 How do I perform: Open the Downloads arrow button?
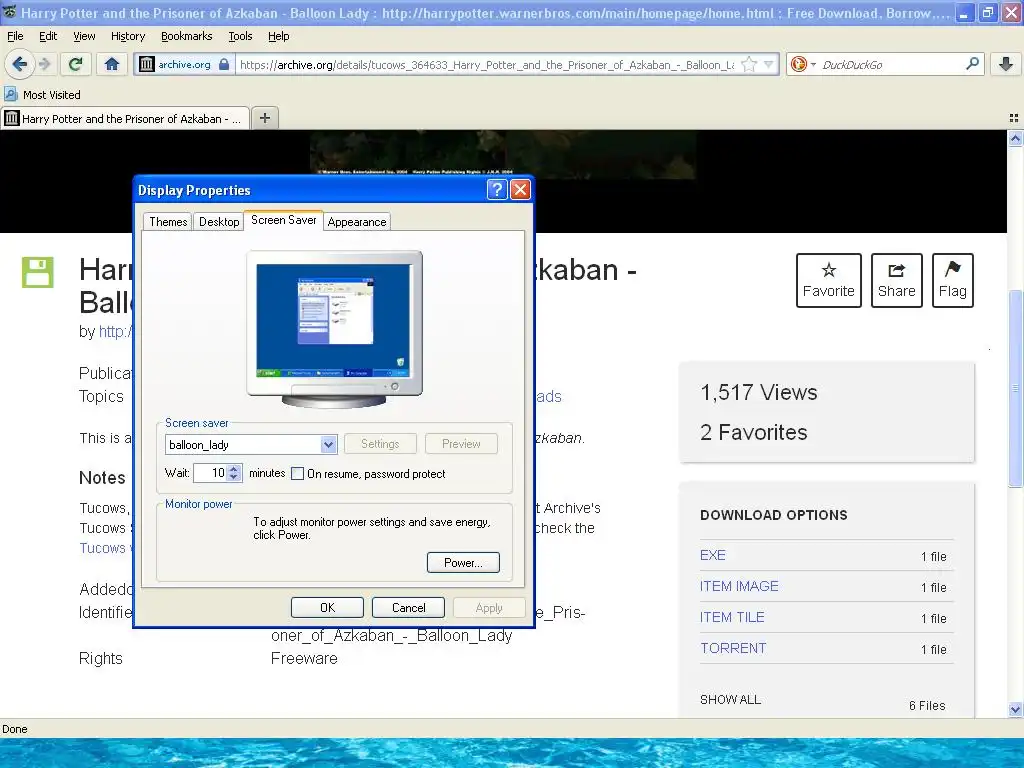1006,64
